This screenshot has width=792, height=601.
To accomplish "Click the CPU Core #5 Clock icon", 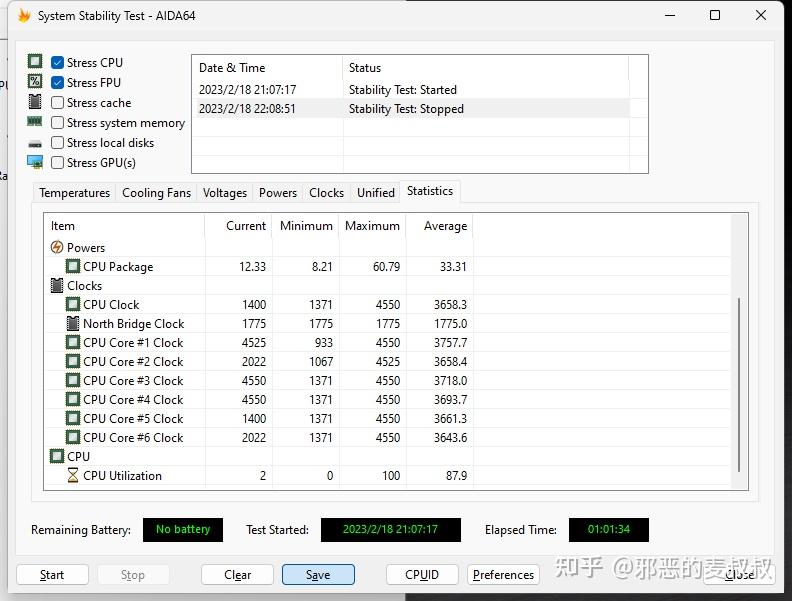I will click(73, 419).
